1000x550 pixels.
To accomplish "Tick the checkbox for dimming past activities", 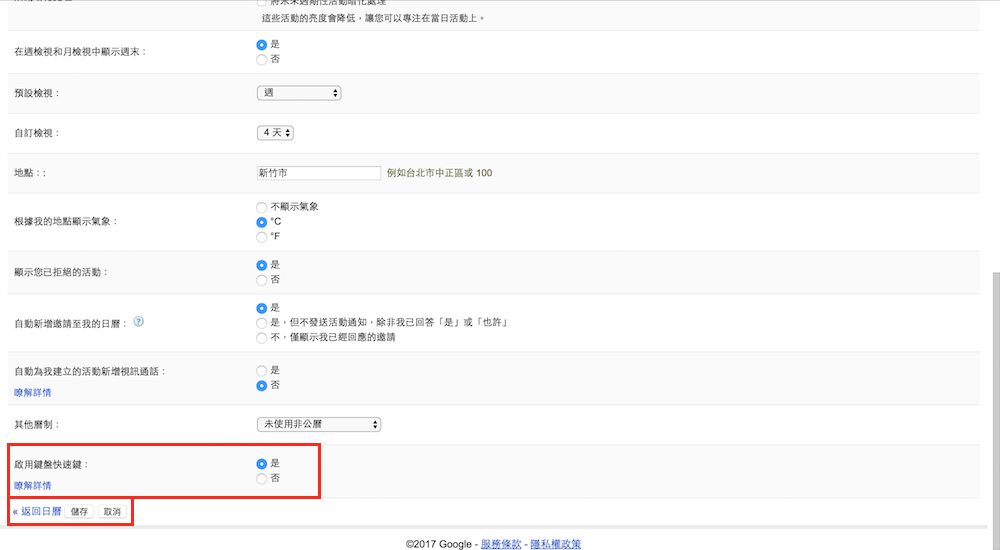I will pos(262,4).
